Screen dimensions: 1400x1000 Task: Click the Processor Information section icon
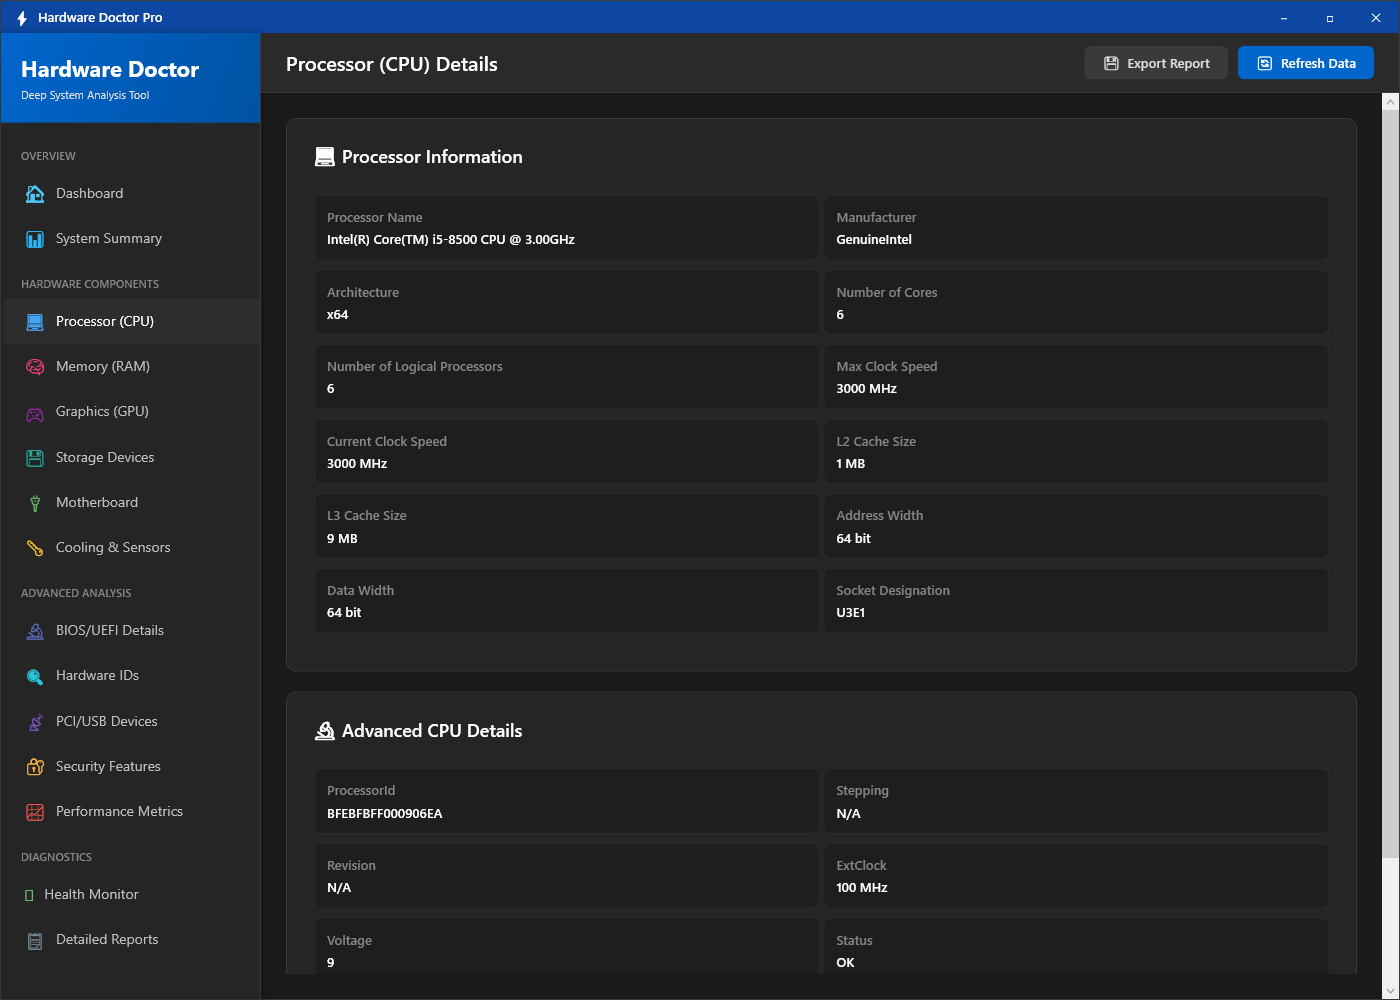click(x=324, y=157)
